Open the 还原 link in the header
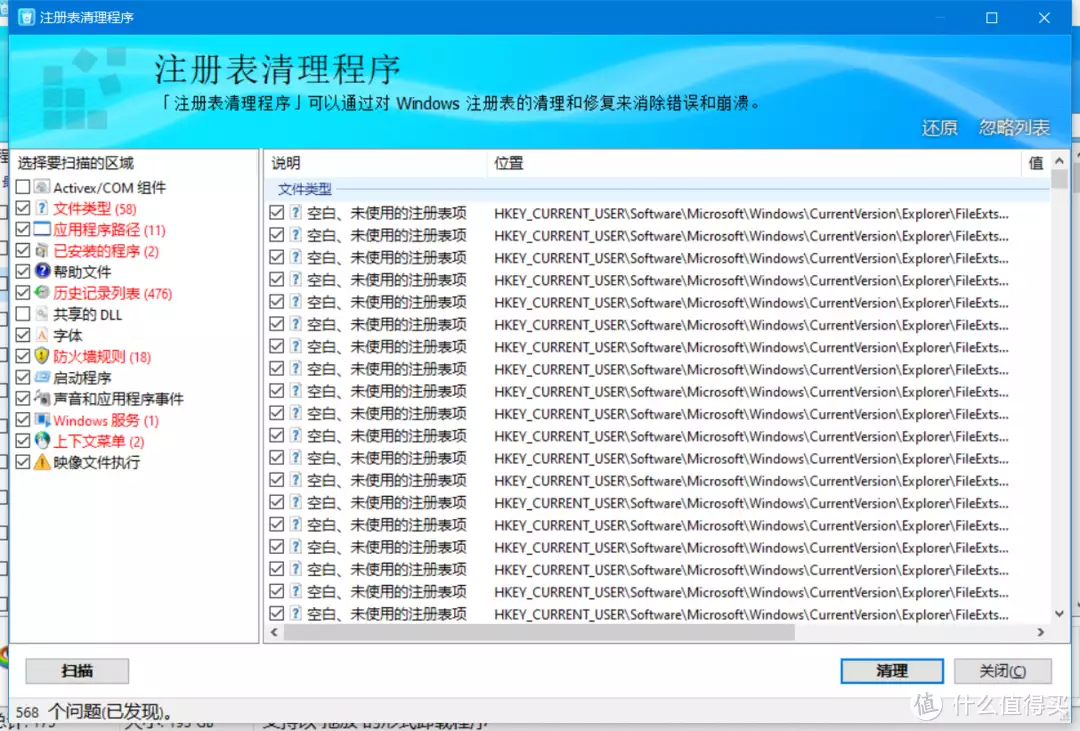 pyautogui.click(x=939, y=127)
